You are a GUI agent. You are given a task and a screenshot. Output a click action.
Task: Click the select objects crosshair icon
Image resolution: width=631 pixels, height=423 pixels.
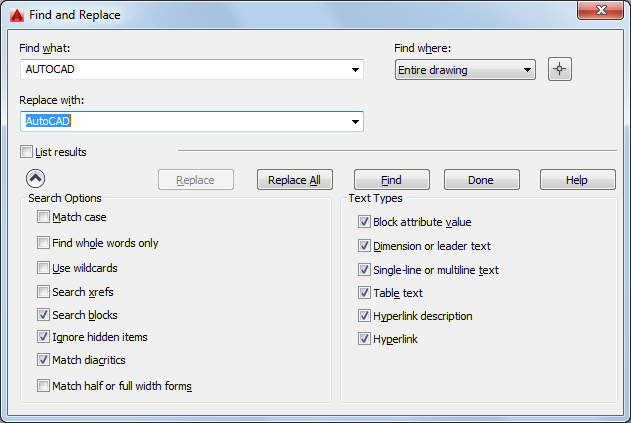(559, 69)
